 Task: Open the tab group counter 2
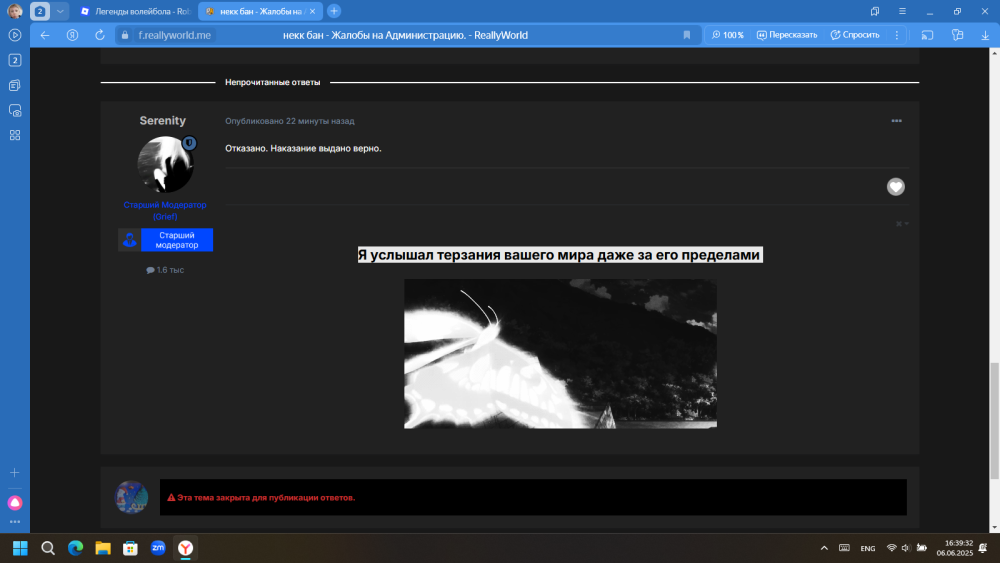point(40,11)
